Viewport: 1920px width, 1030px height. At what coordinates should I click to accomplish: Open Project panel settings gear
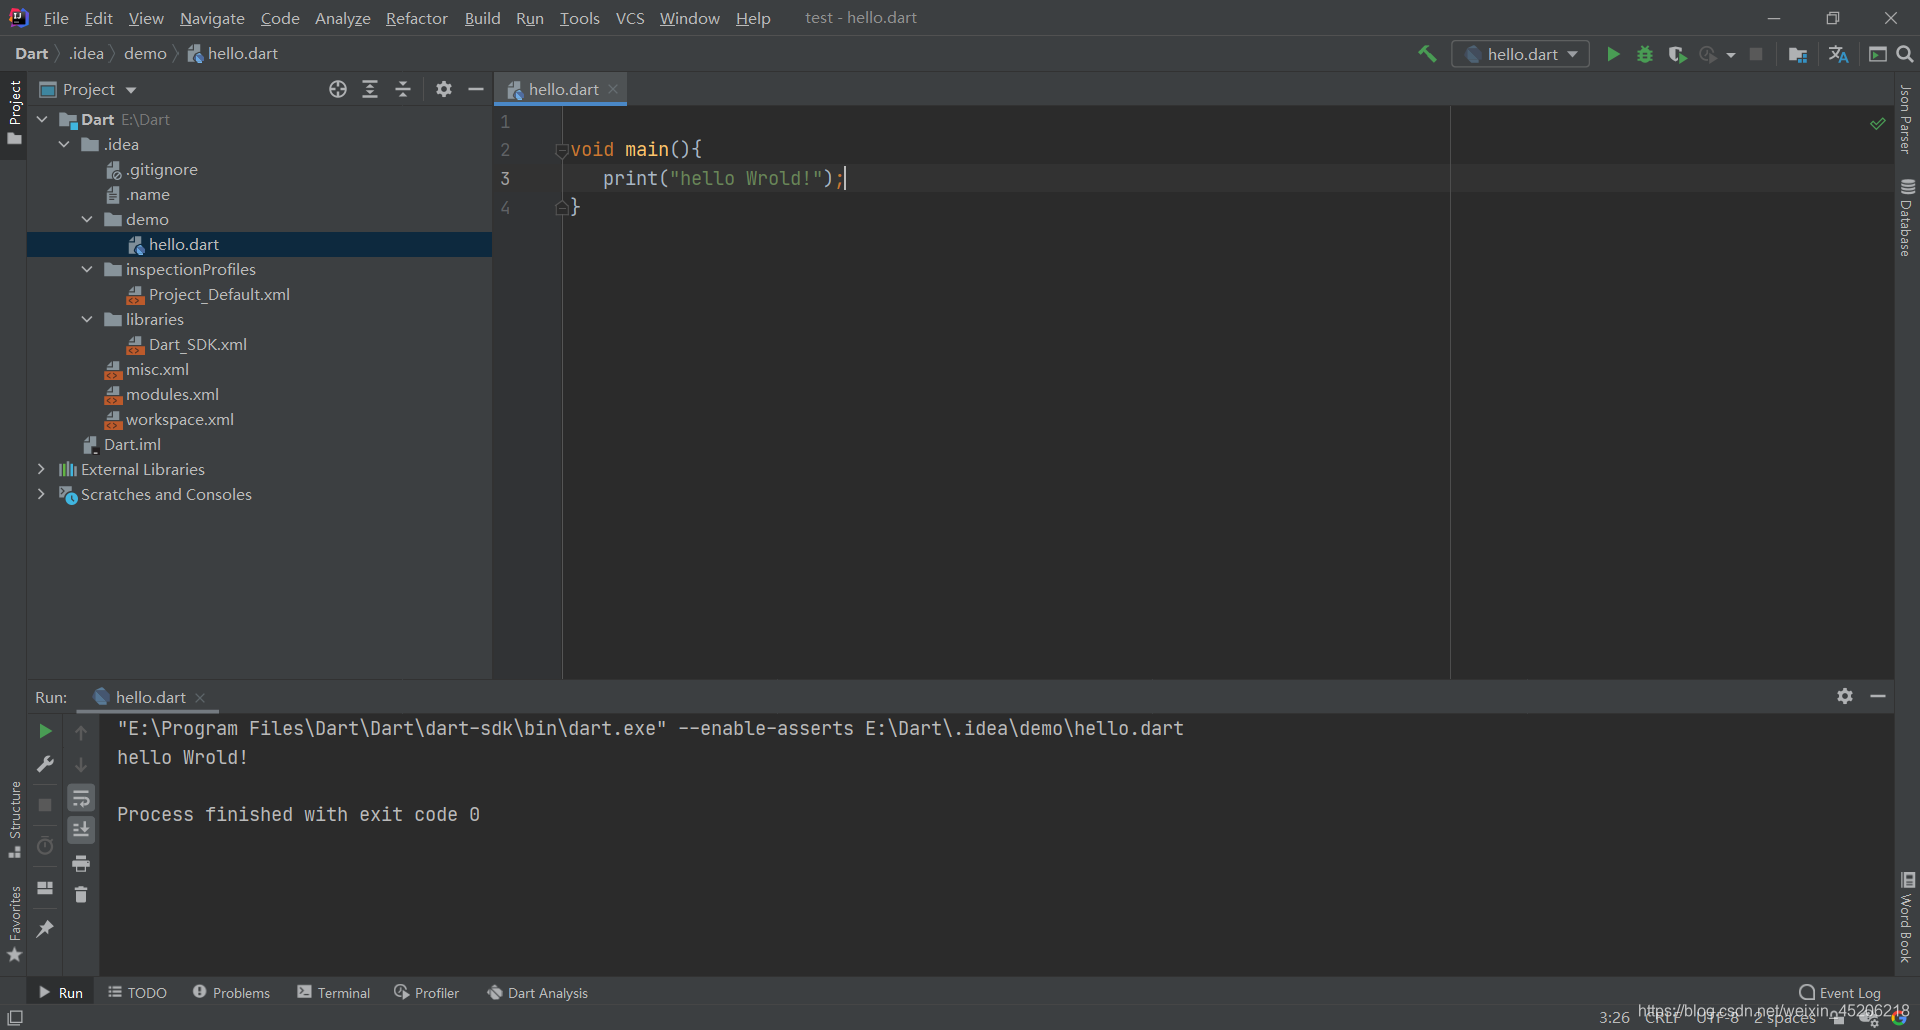444,89
